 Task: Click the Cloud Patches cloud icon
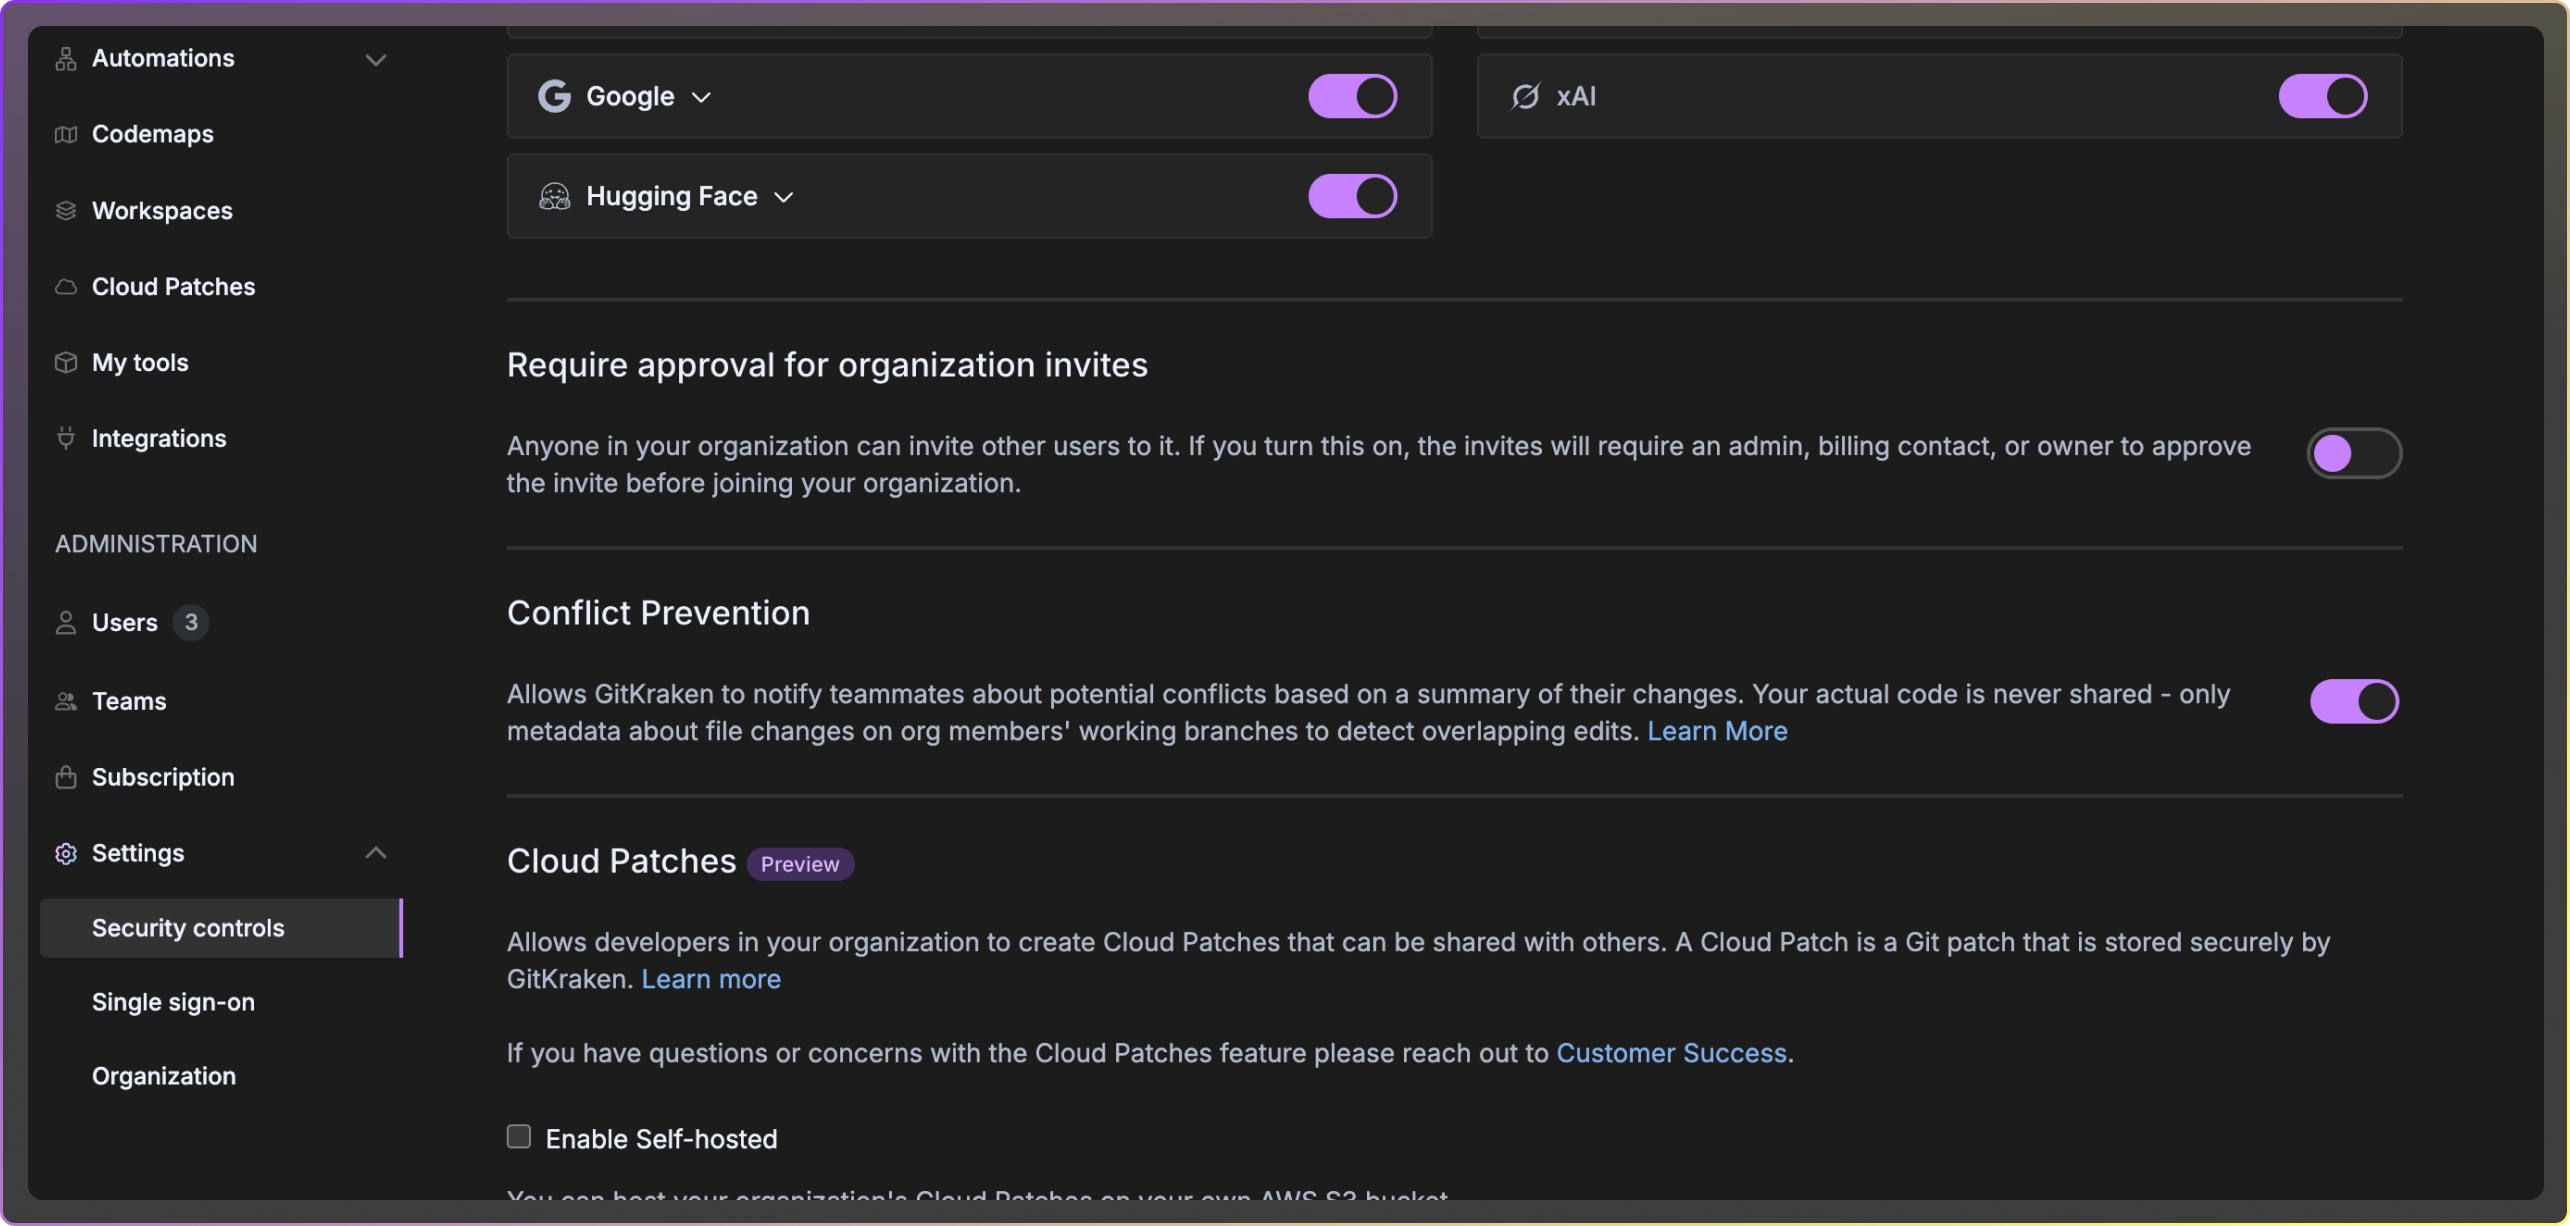(65, 286)
